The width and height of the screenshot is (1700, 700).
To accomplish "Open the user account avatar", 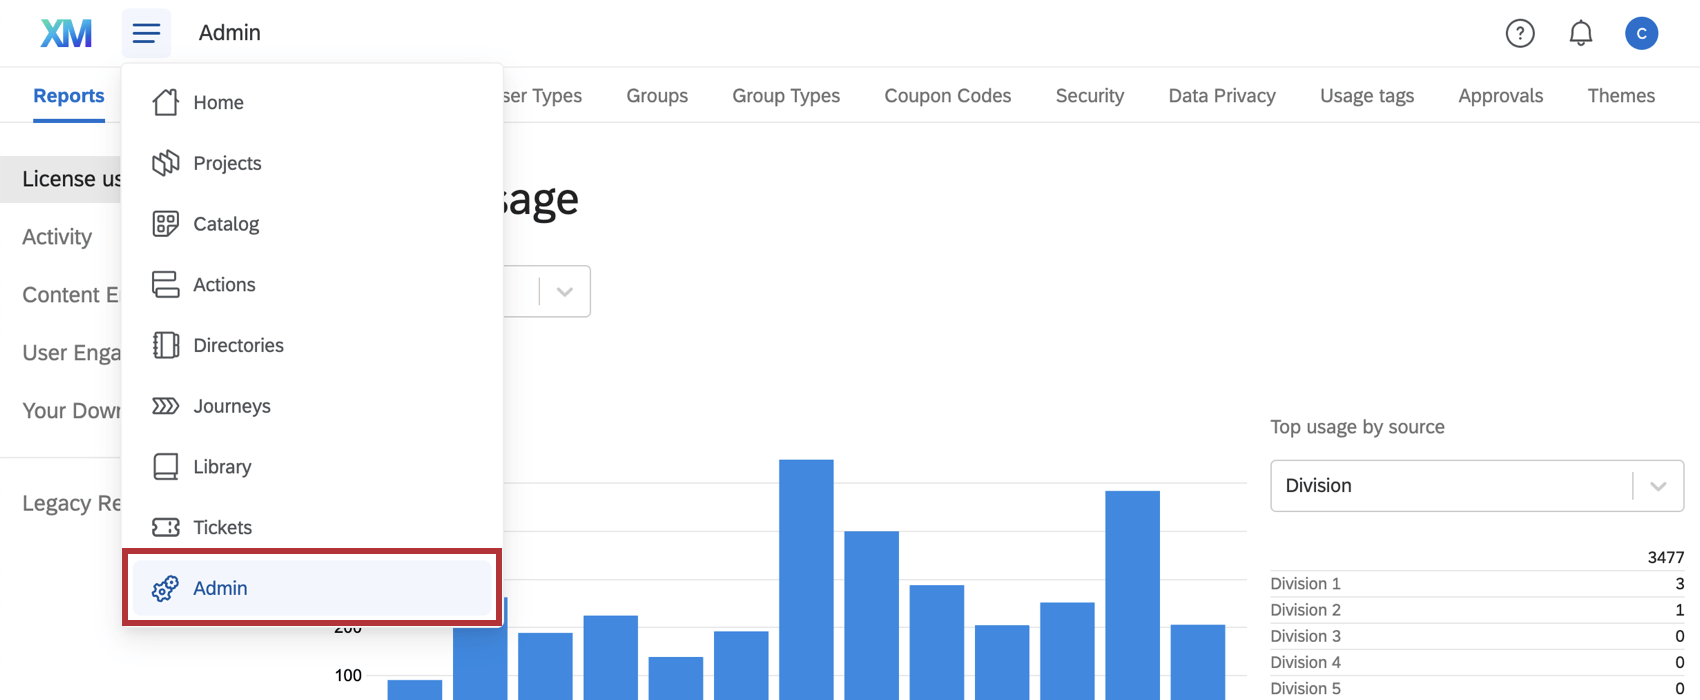I will (x=1641, y=33).
